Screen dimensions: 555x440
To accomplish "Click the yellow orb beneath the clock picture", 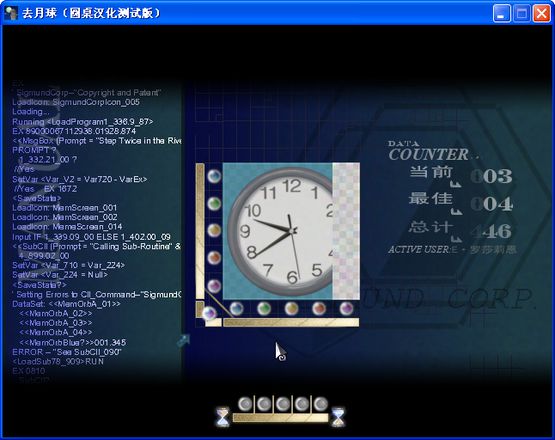I will pos(291,309).
